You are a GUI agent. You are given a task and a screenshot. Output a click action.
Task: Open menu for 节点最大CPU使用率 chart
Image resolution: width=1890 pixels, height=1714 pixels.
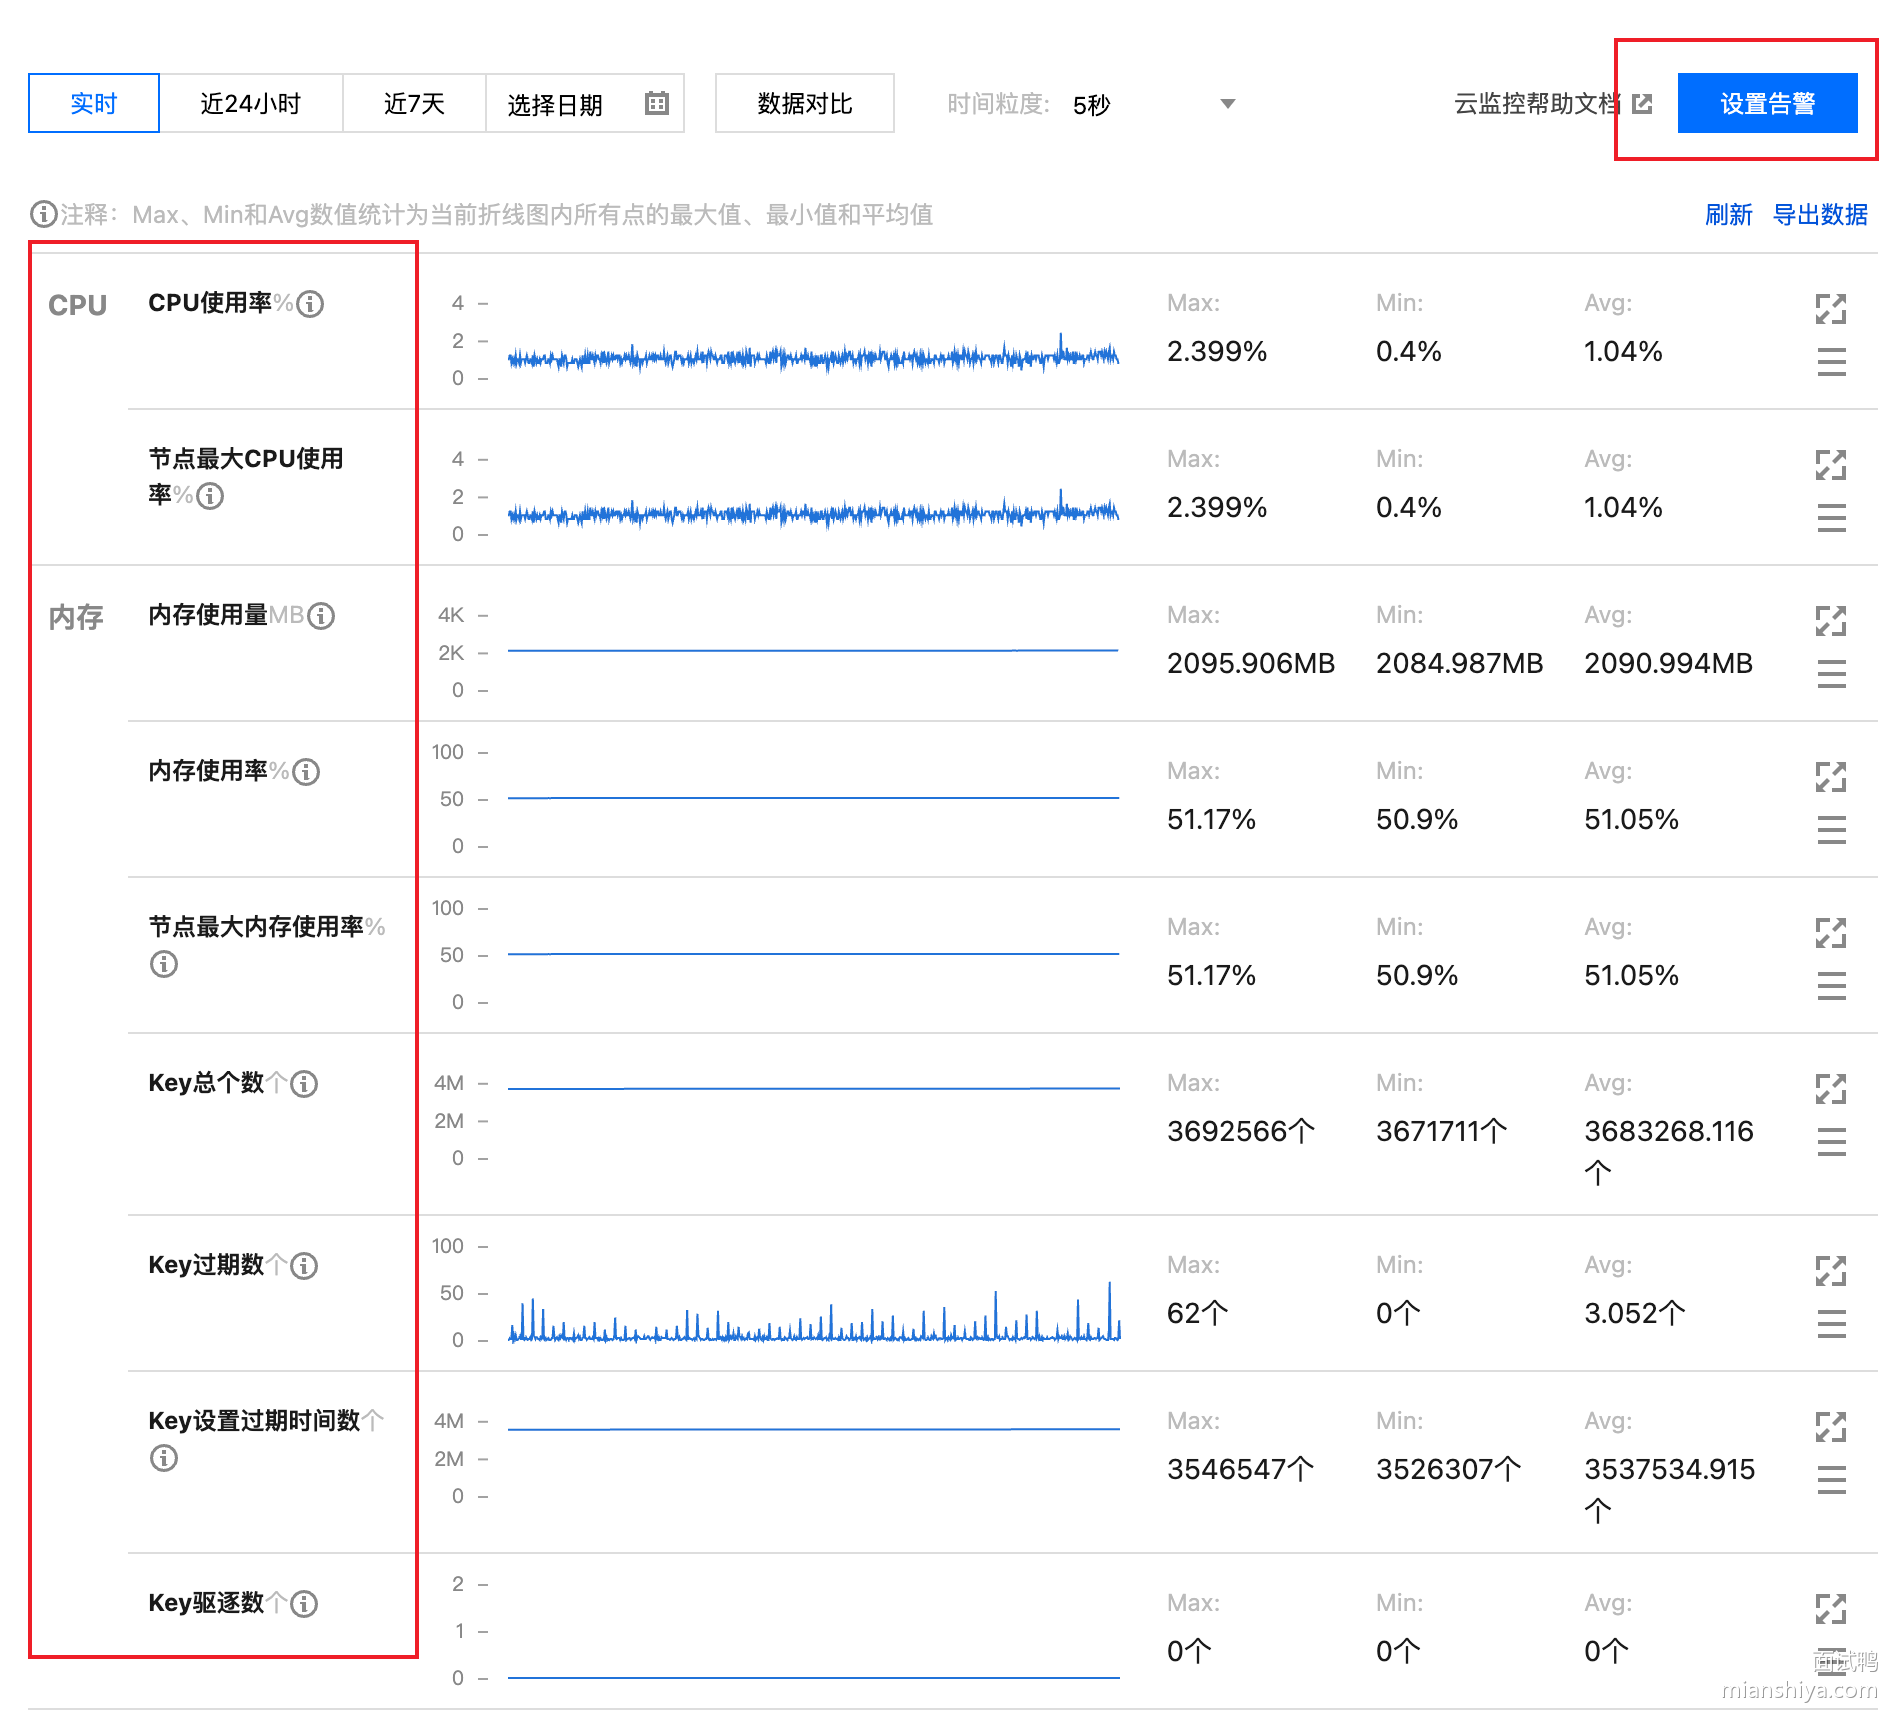[x=1830, y=517]
